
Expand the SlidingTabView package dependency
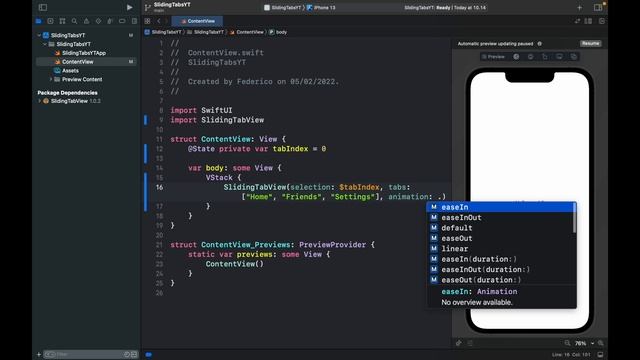tap(40, 101)
